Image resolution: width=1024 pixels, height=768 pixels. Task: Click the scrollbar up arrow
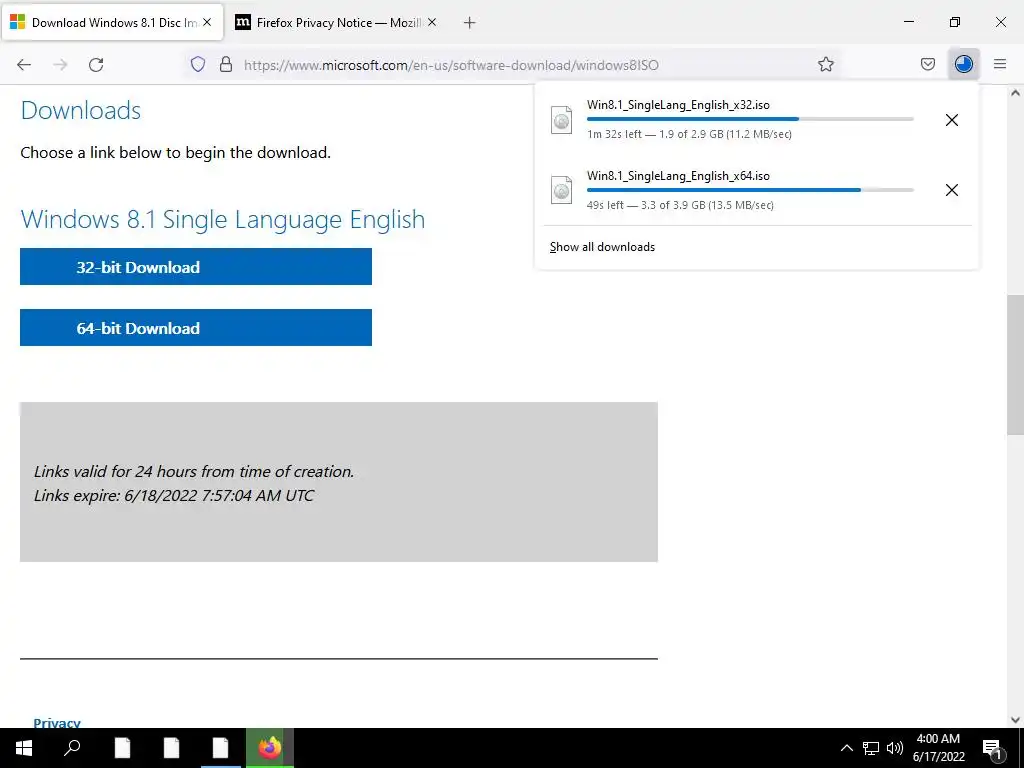(x=1015, y=93)
